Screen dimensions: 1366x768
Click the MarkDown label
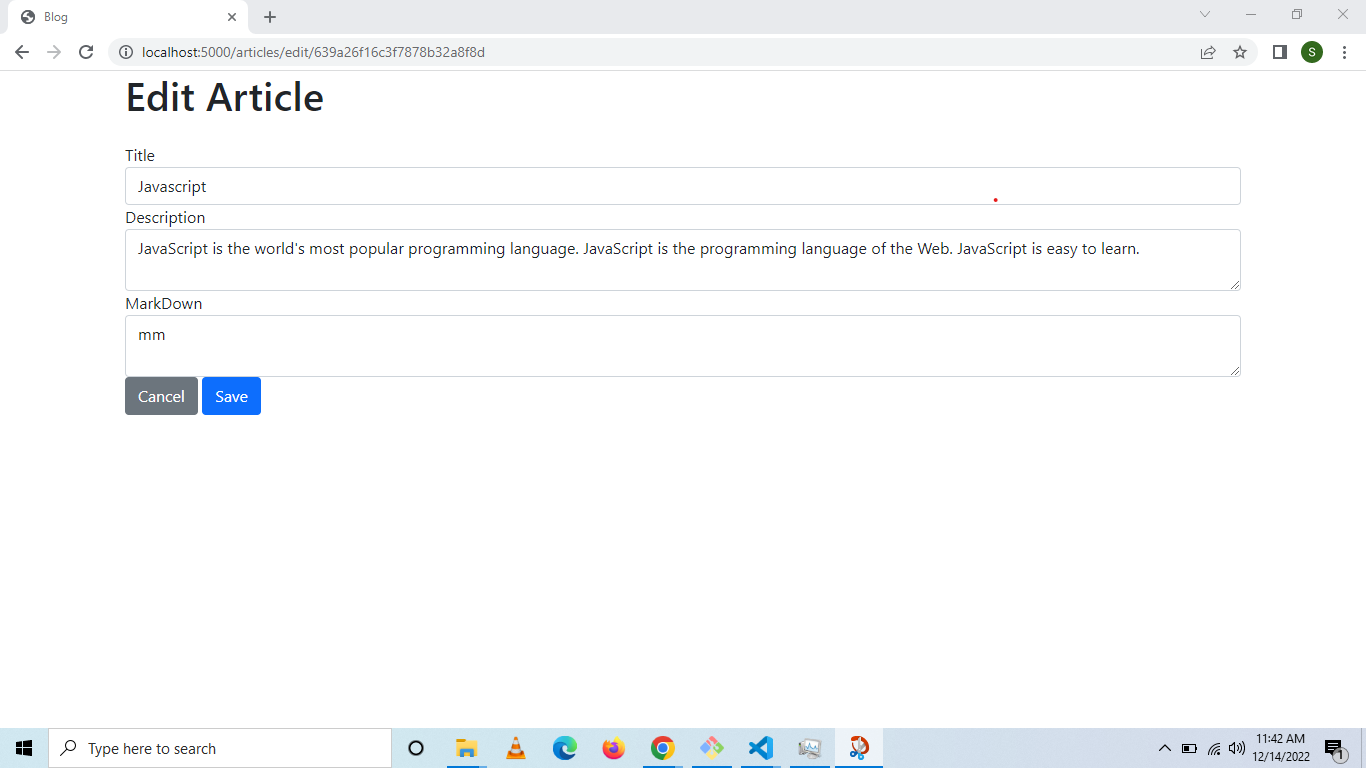[x=164, y=303]
